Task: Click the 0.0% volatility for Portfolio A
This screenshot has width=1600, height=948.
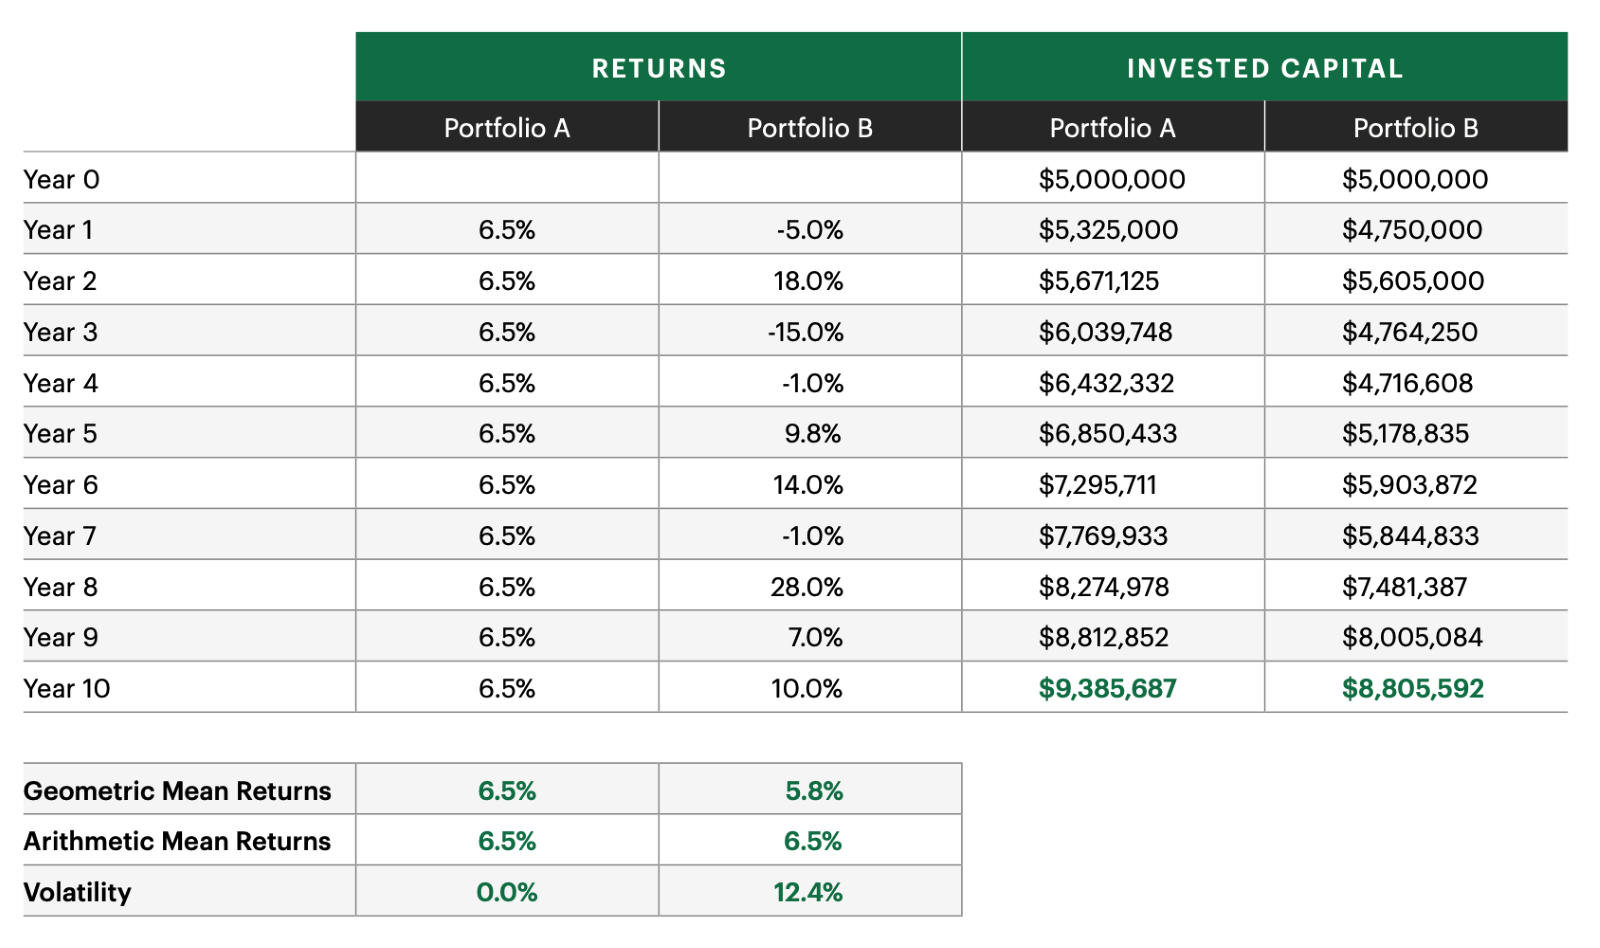Action: coord(506,892)
